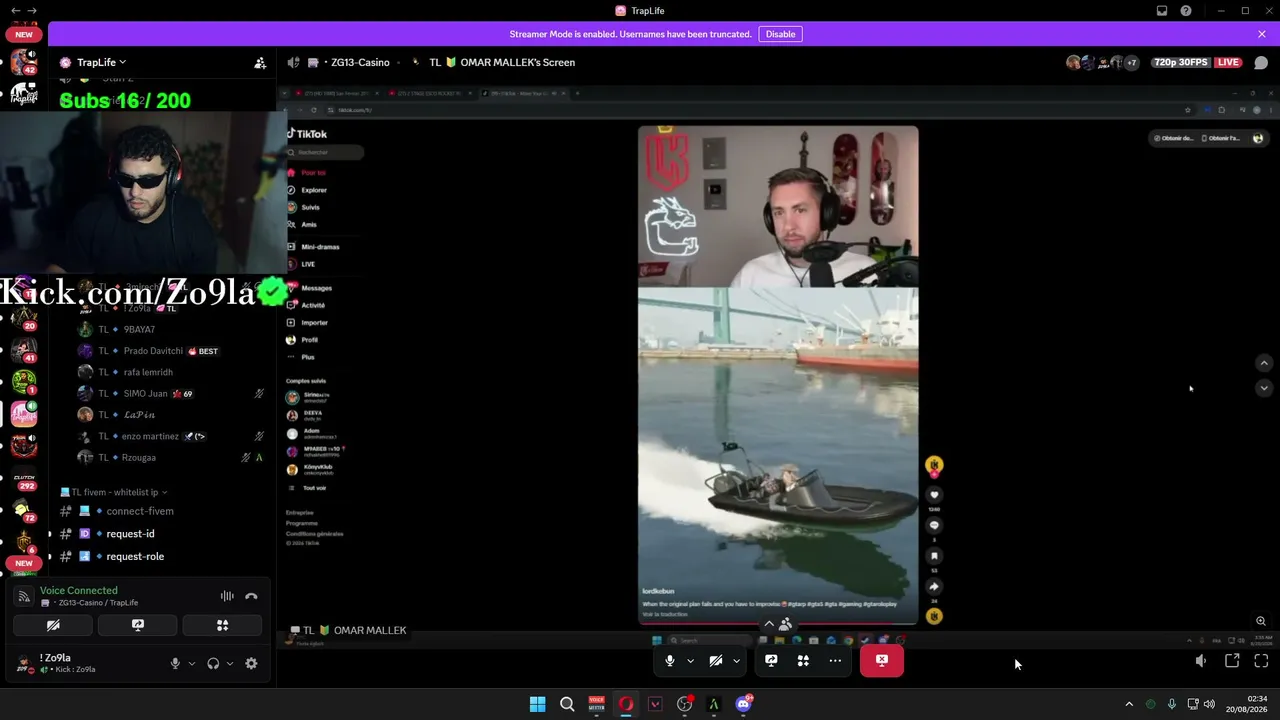Go back with the title bar arrow
Viewport: 1280px width, 720px height.
[x=16, y=10]
